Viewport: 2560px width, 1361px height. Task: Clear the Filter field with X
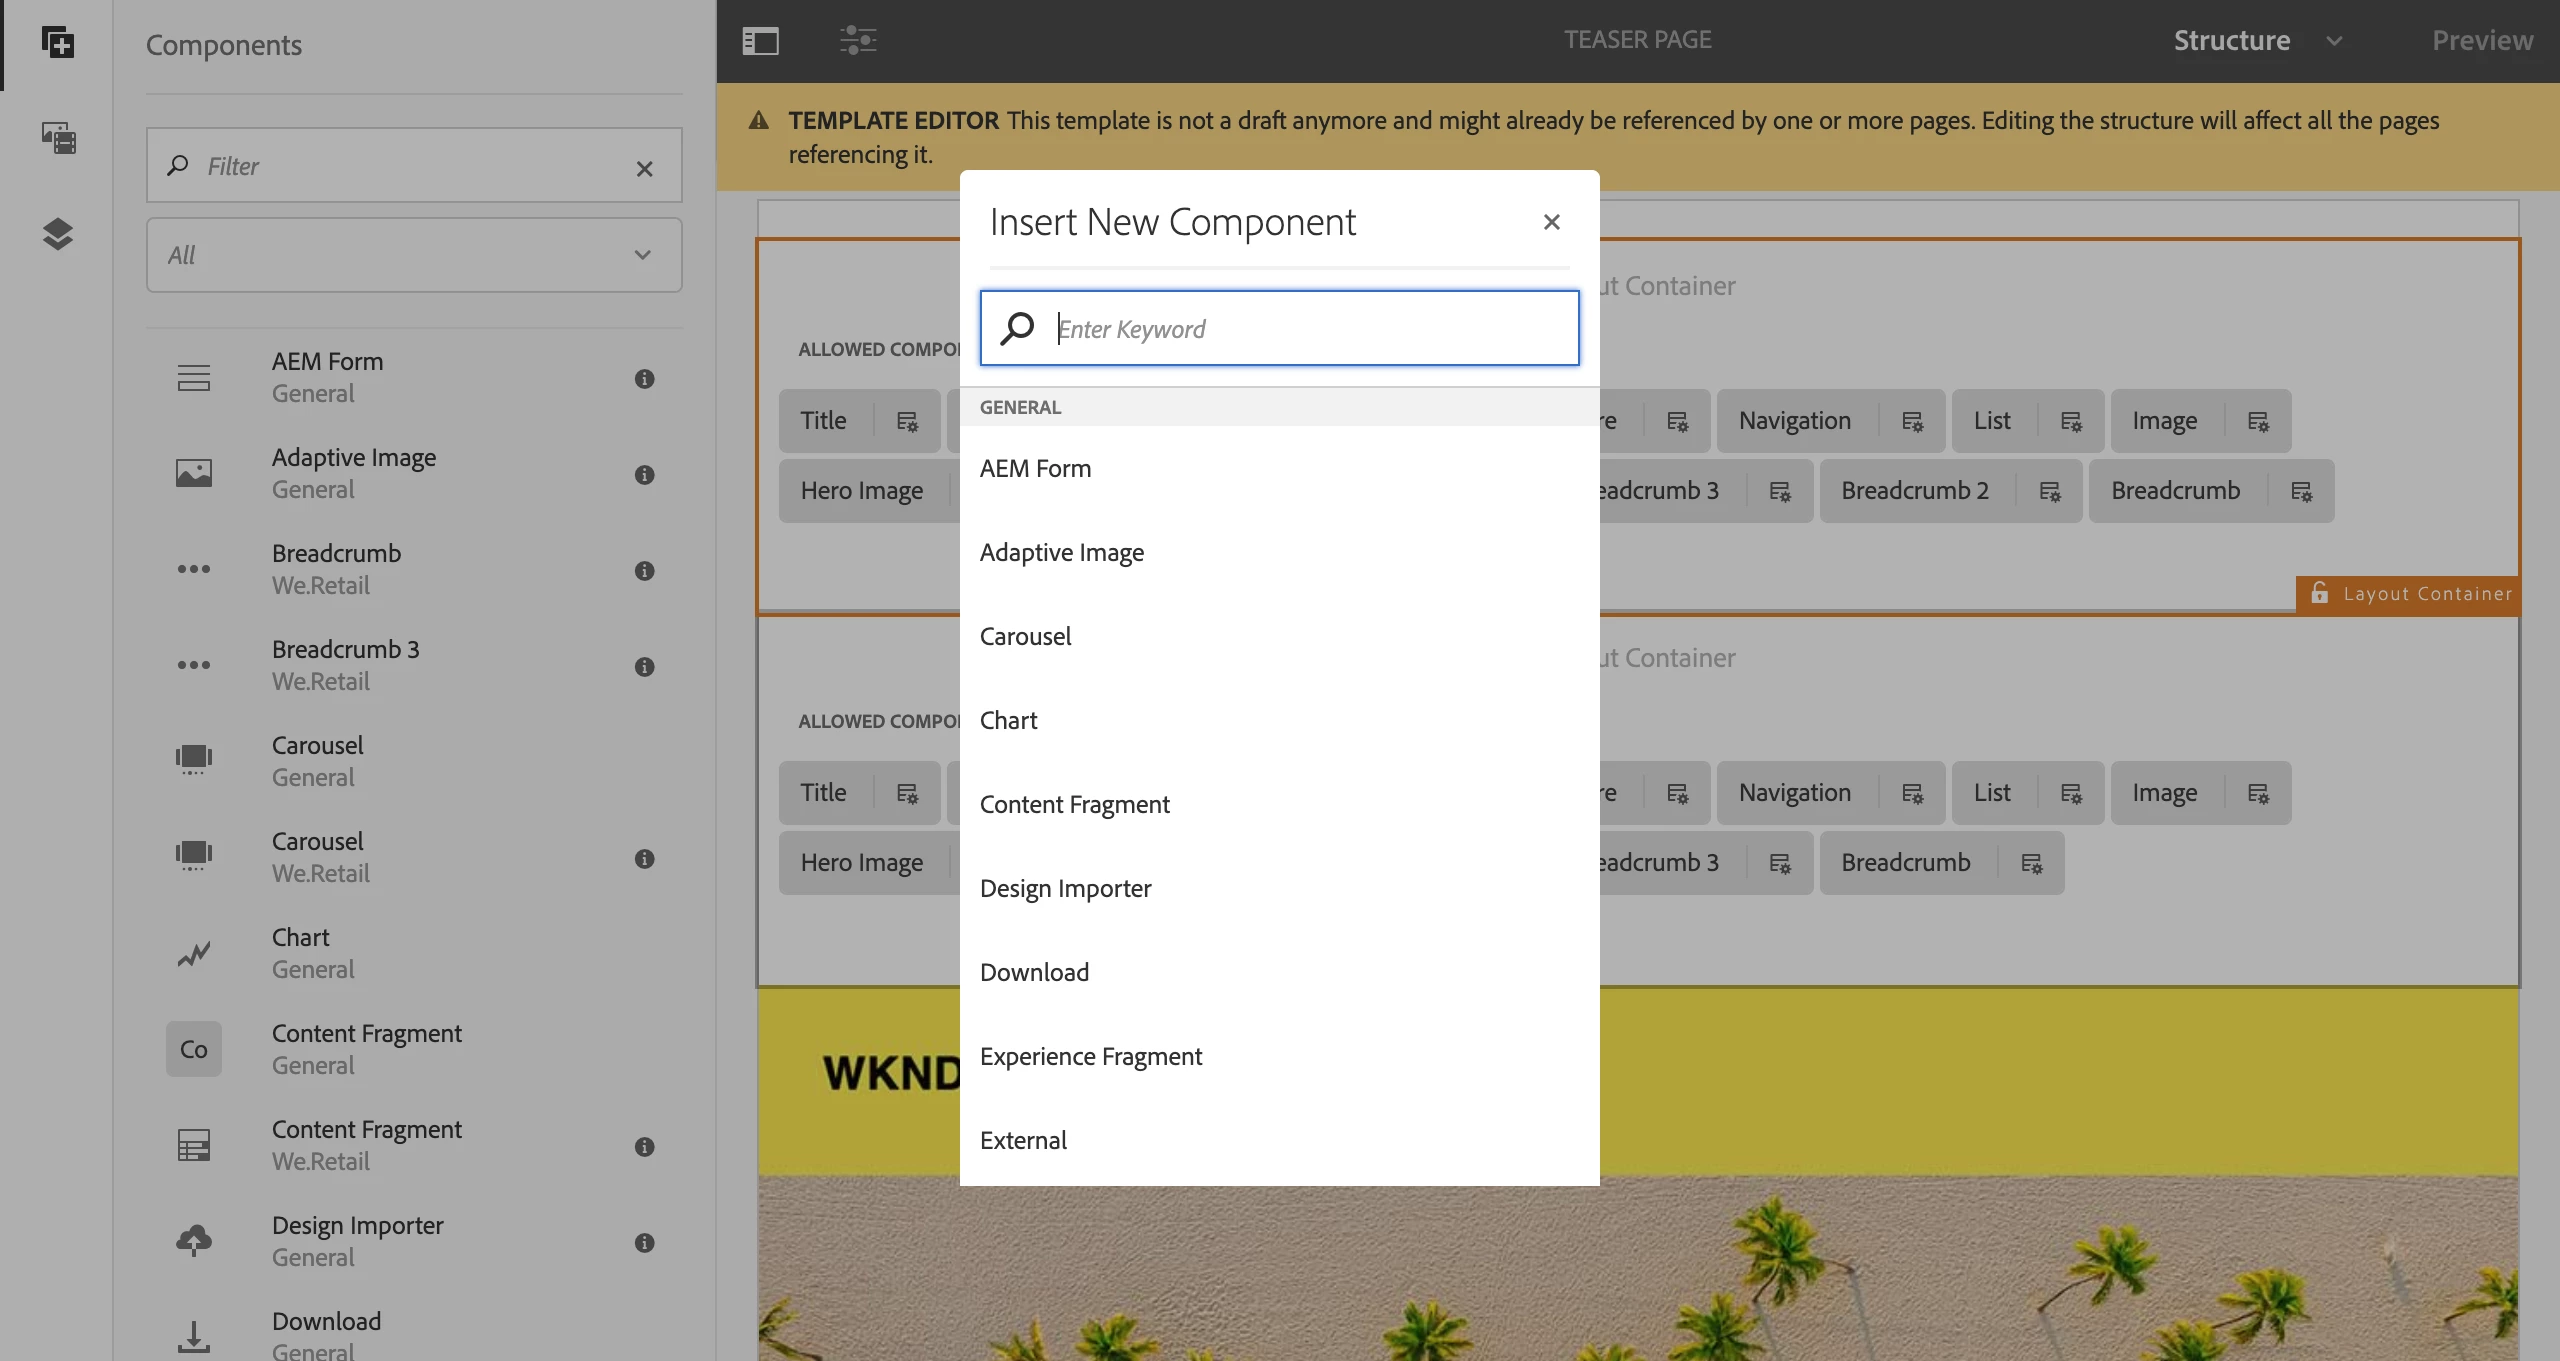point(644,168)
